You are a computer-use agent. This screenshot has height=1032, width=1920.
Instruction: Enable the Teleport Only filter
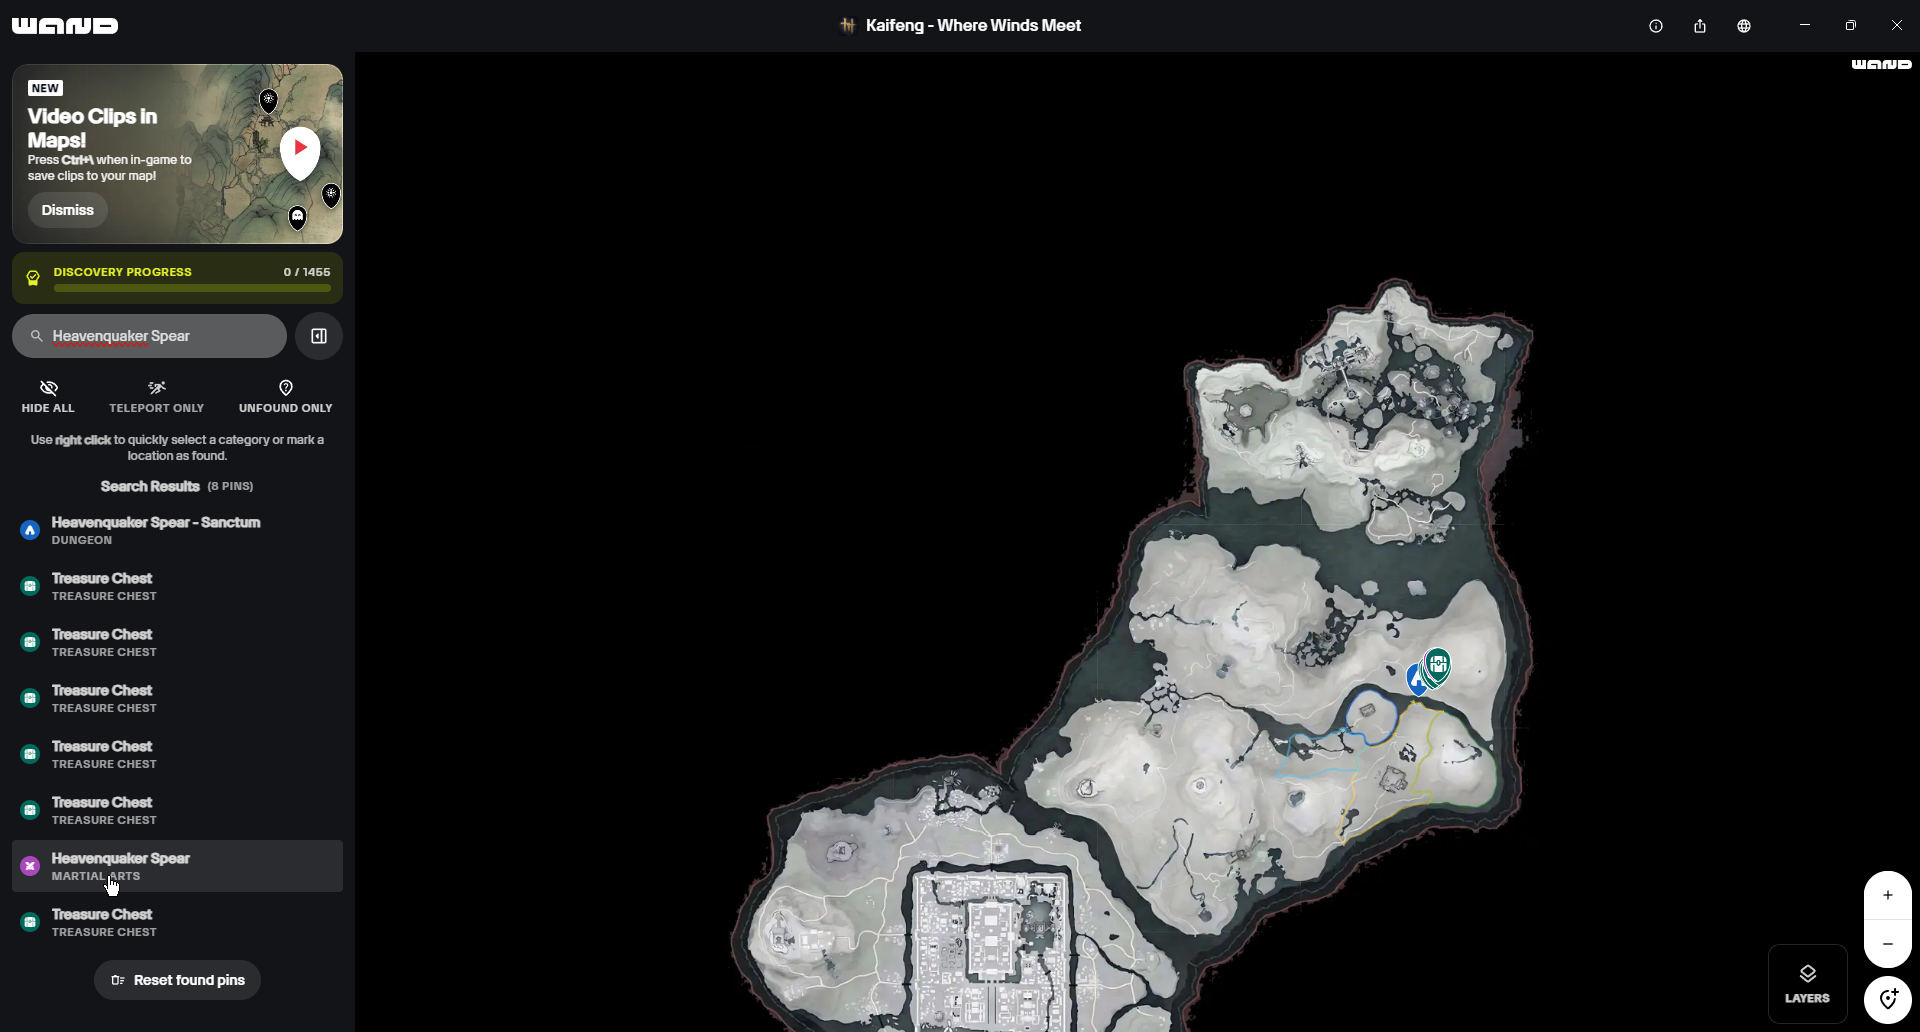(x=156, y=396)
